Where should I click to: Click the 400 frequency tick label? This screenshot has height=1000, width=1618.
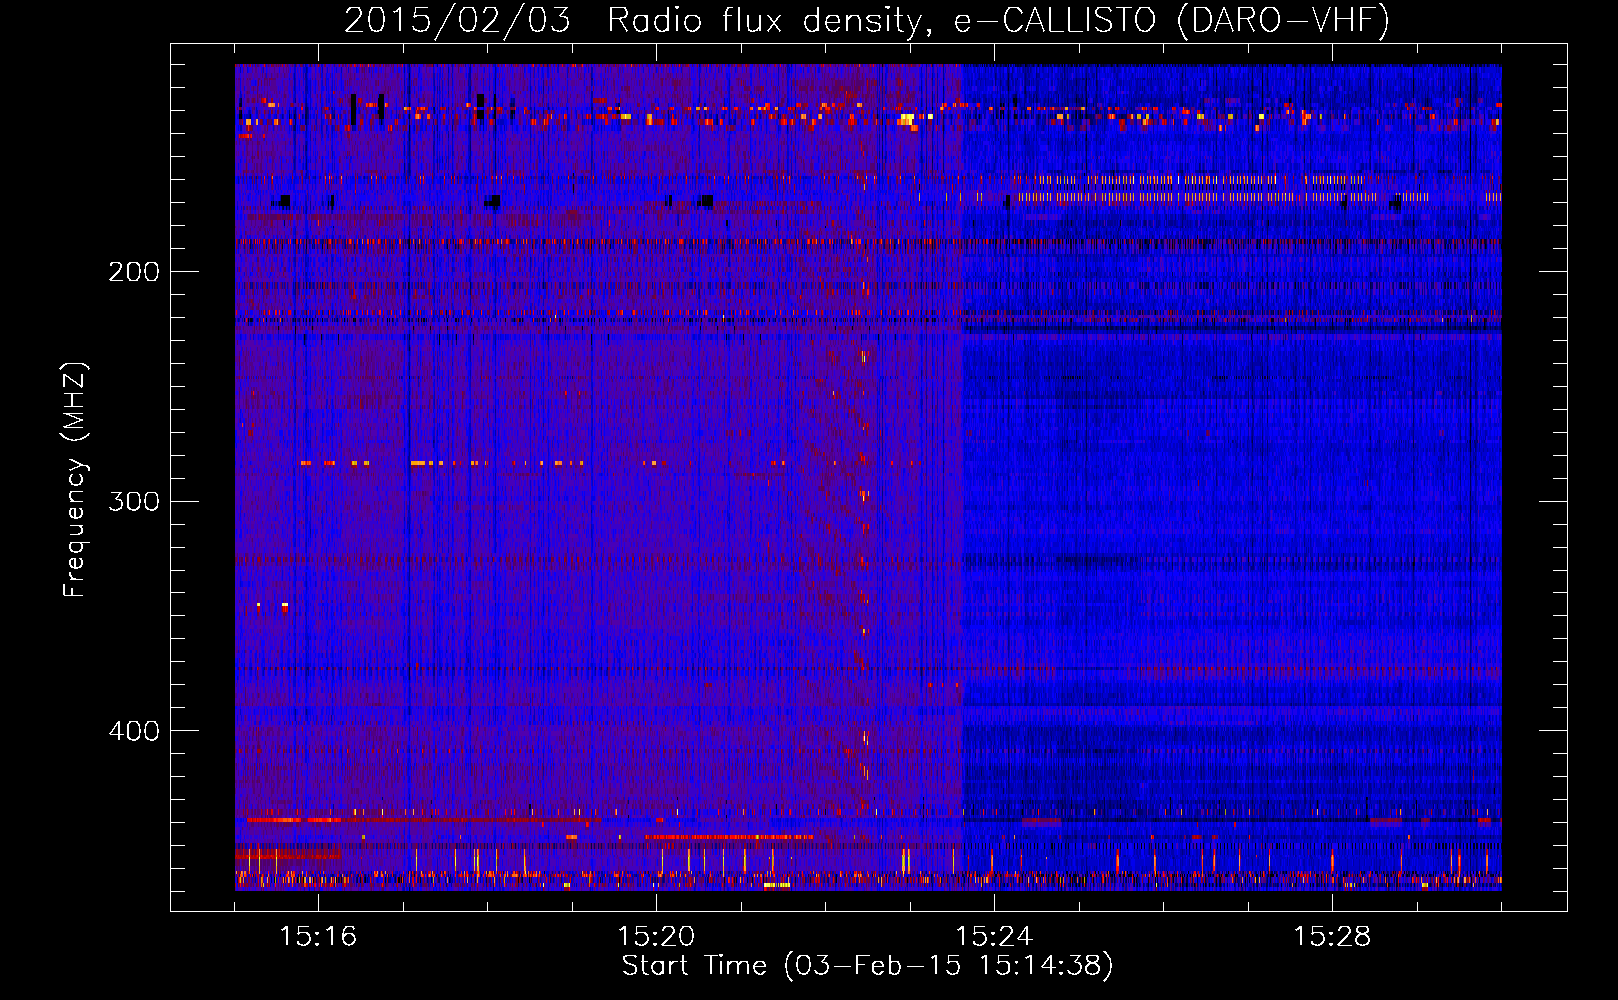pos(134,731)
